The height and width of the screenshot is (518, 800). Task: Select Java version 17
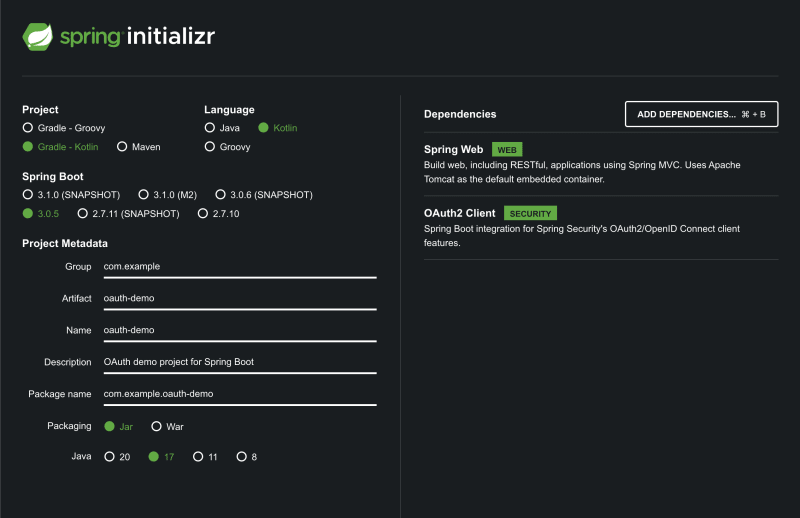click(161, 456)
